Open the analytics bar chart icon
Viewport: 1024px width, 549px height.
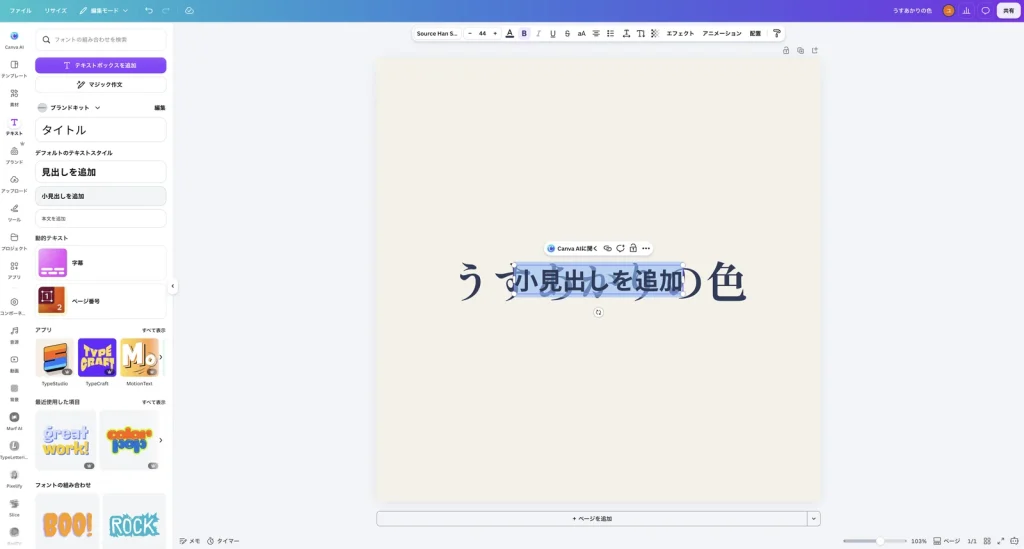coord(967,10)
